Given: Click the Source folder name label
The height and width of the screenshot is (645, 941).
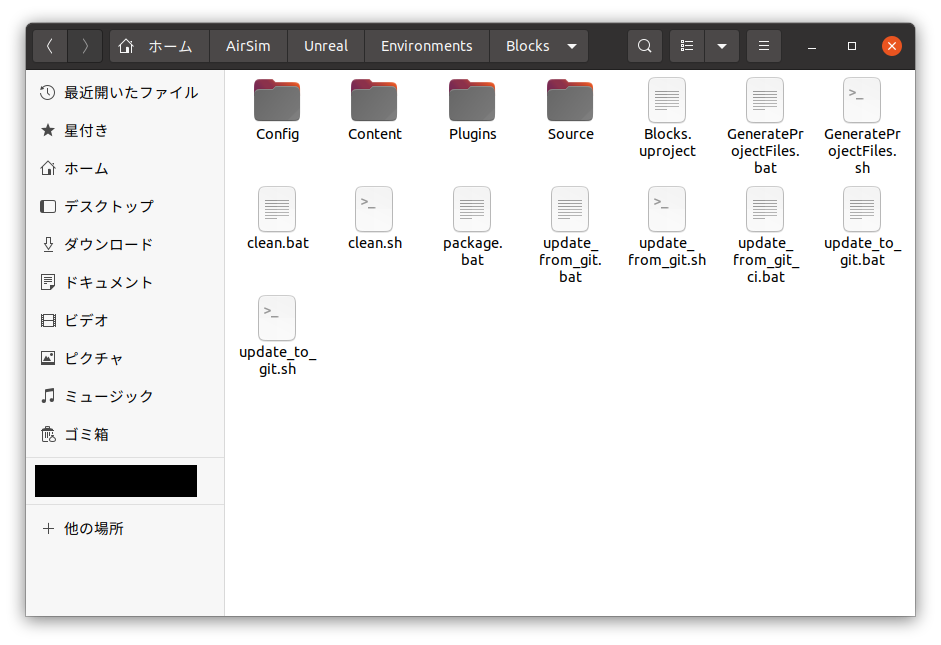Looking at the screenshot, I should coord(571,134).
